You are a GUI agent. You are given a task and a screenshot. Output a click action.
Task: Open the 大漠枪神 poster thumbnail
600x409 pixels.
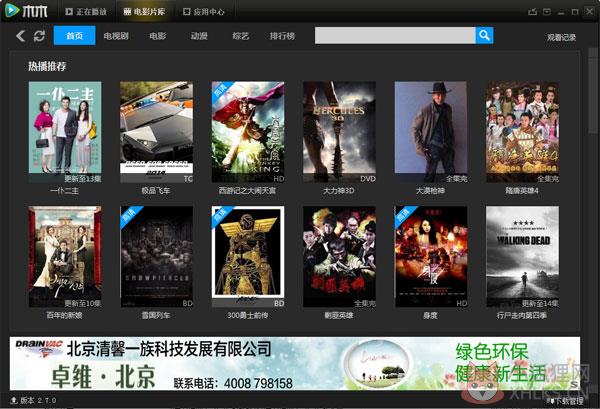[x=431, y=132]
